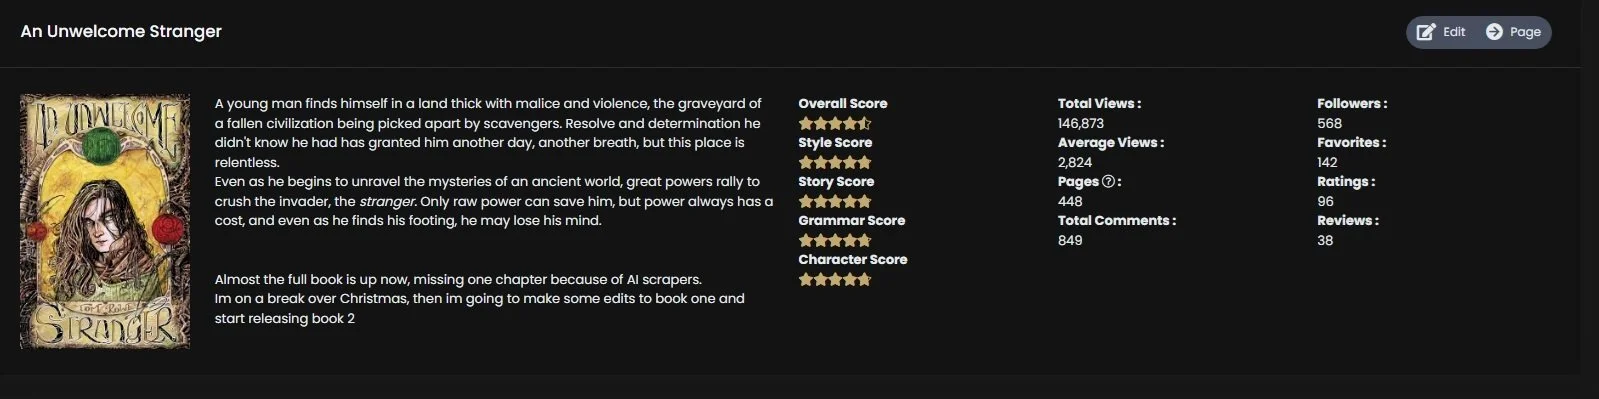Click the Style Score stars
1599x399 pixels.
835,163
